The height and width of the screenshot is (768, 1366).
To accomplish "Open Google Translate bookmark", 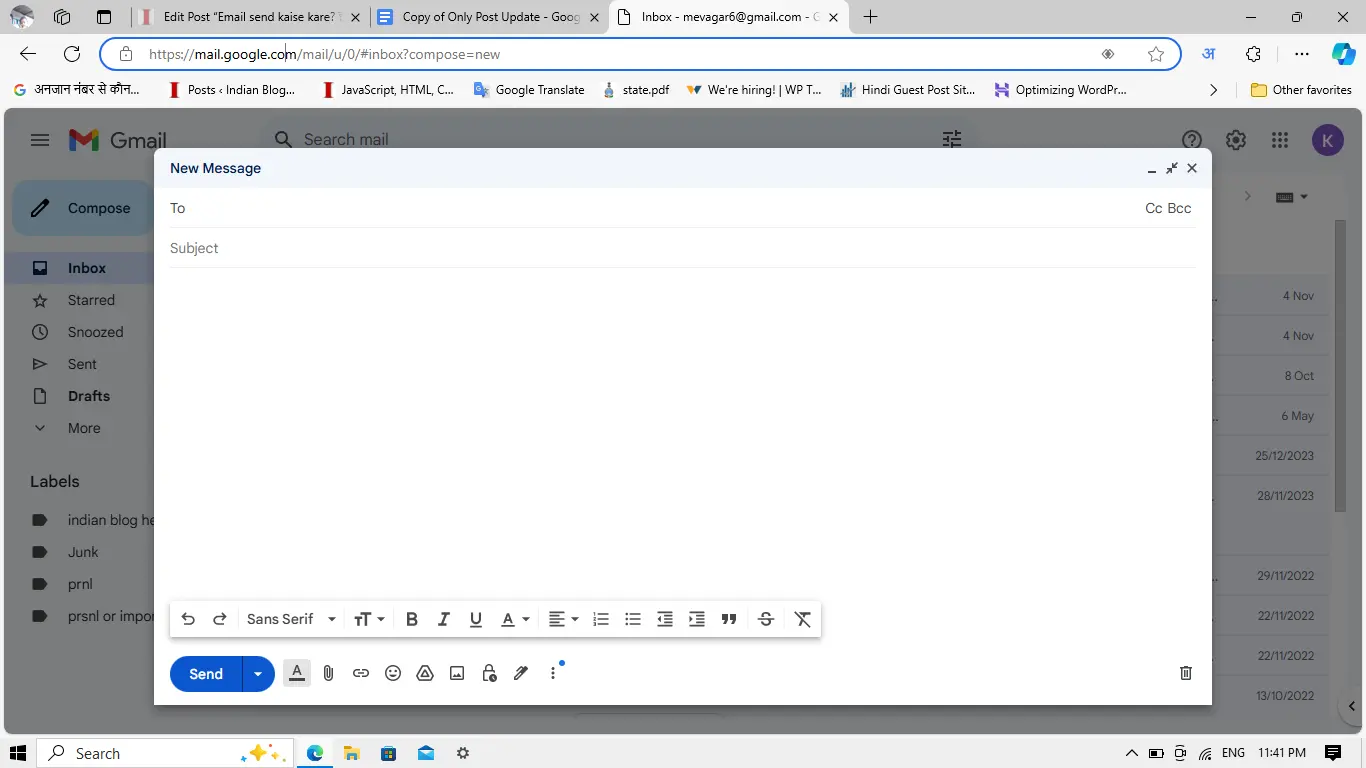I will pos(529,90).
